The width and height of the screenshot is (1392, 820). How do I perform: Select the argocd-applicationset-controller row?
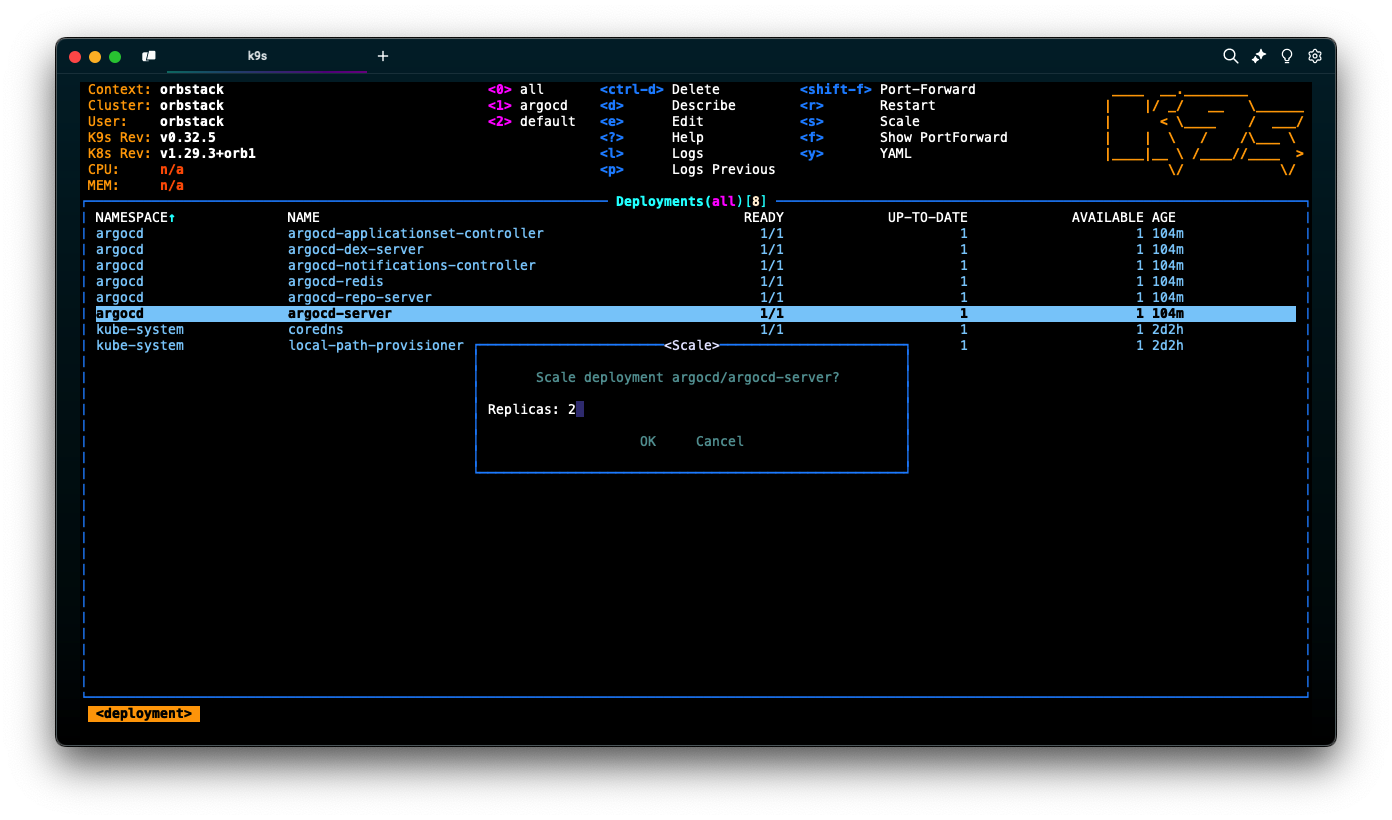point(696,233)
